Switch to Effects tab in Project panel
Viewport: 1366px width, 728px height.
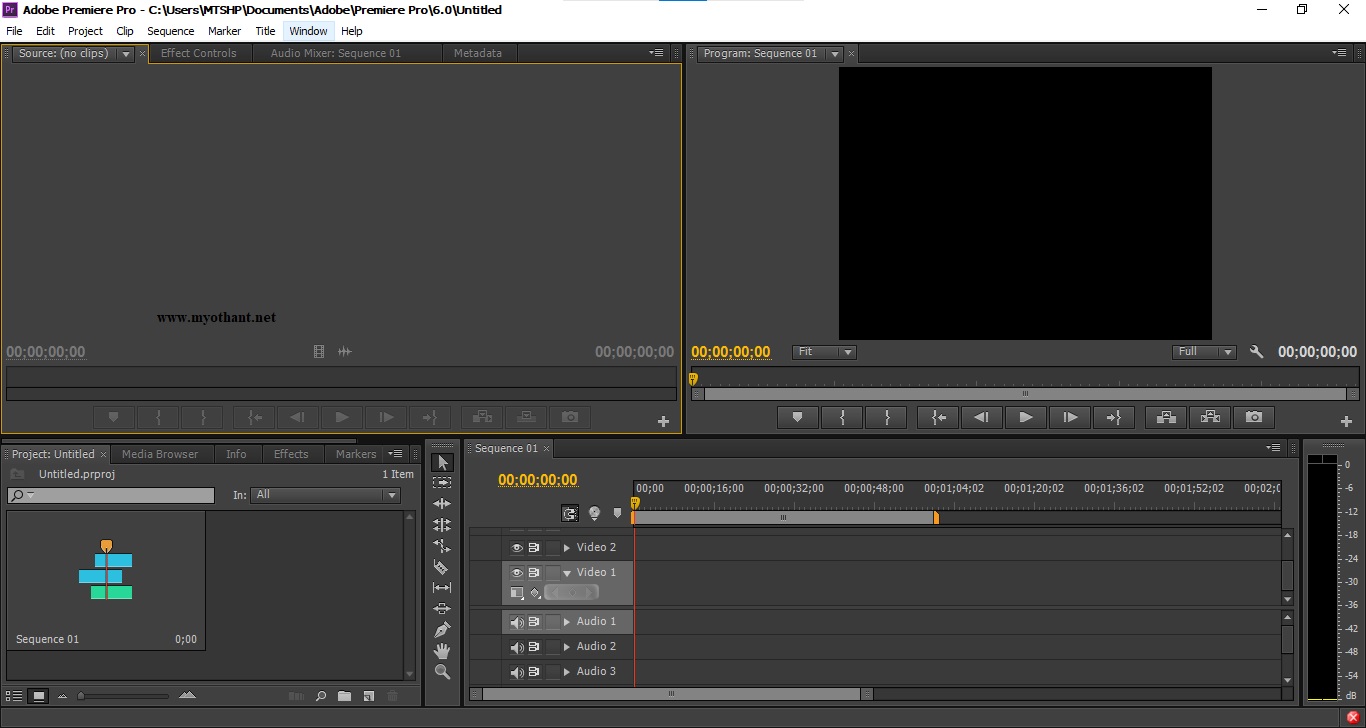tap(291, 454)
